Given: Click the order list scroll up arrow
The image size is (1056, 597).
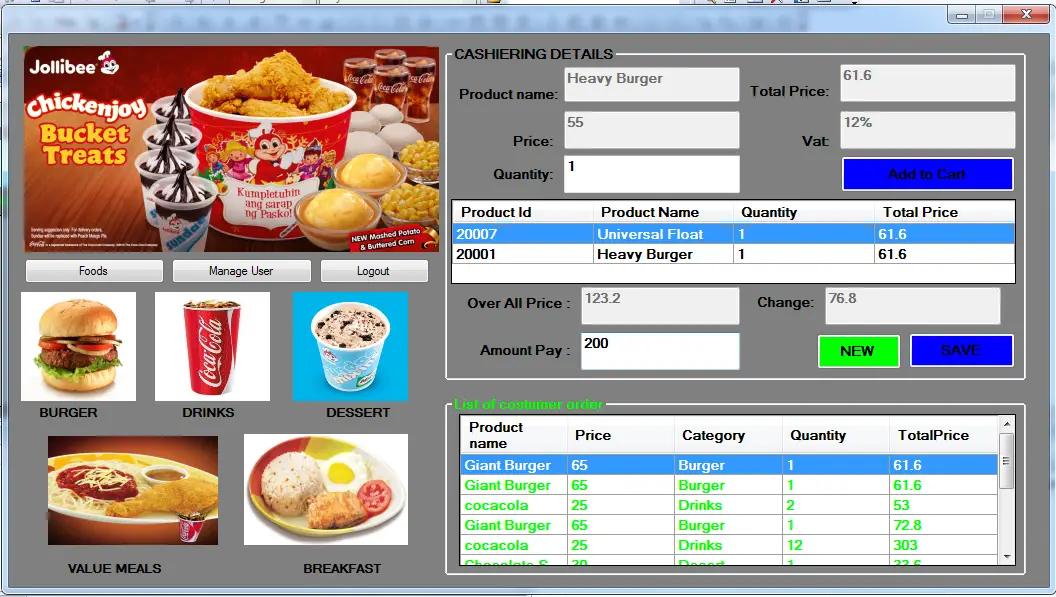Looking at the screenshot, I should pyautogui.click(x=1007, y=424).
